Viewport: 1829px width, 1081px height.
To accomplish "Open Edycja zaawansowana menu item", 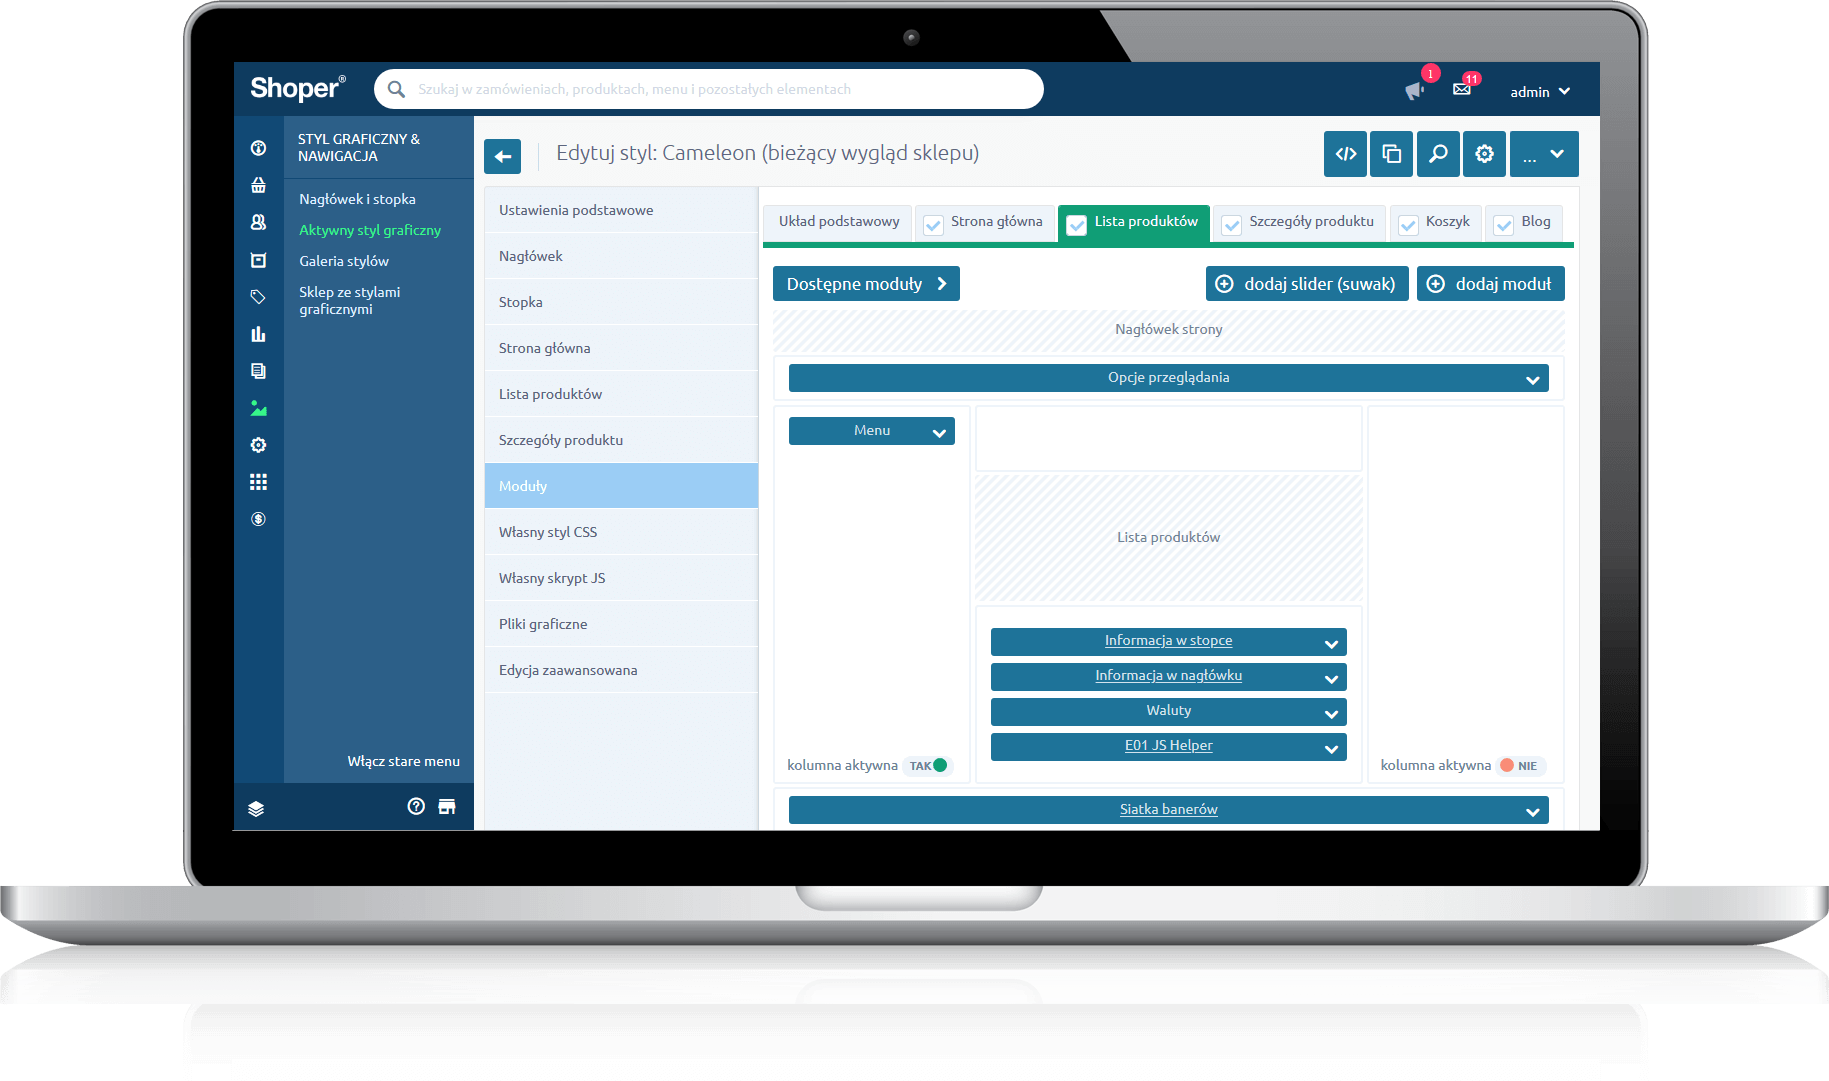I will click(x=621, y=670).
